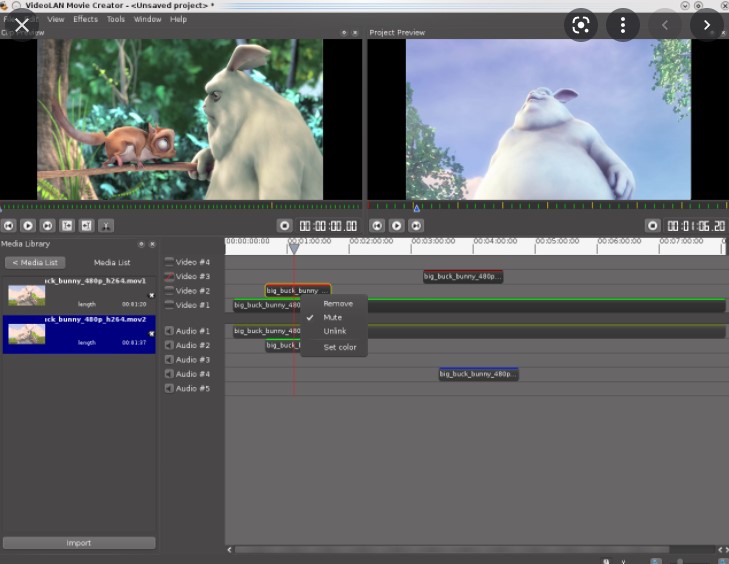Play the project in Project Preview
Image resolution: width=729 pixels, height=564 pixels.
(397, 226)
